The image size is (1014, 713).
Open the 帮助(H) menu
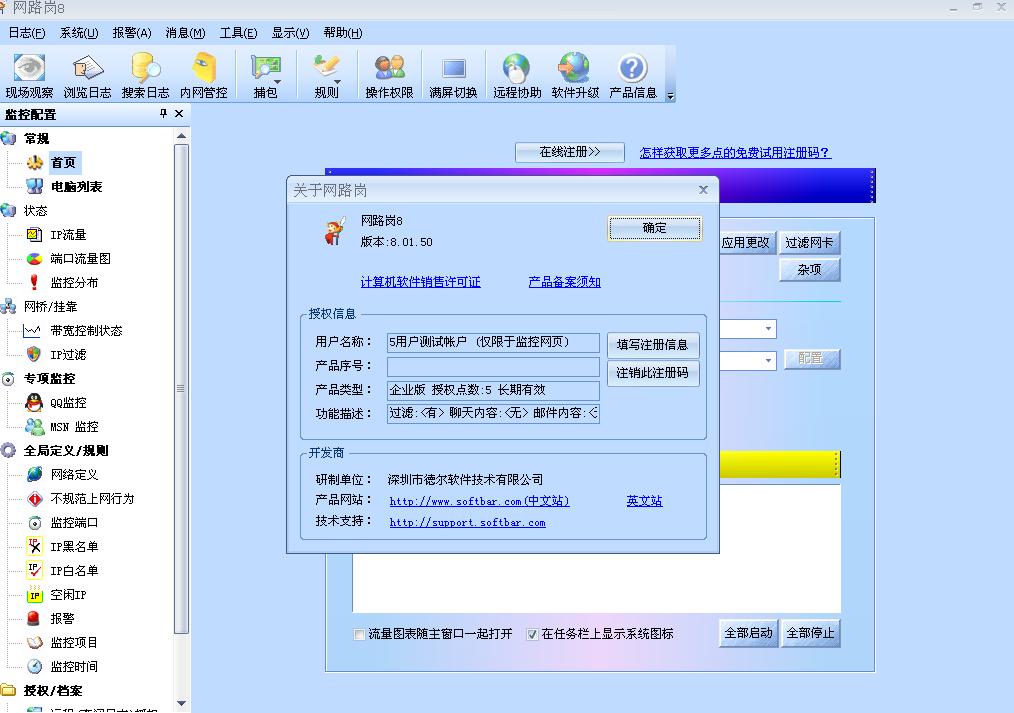(x=342, y=33)
